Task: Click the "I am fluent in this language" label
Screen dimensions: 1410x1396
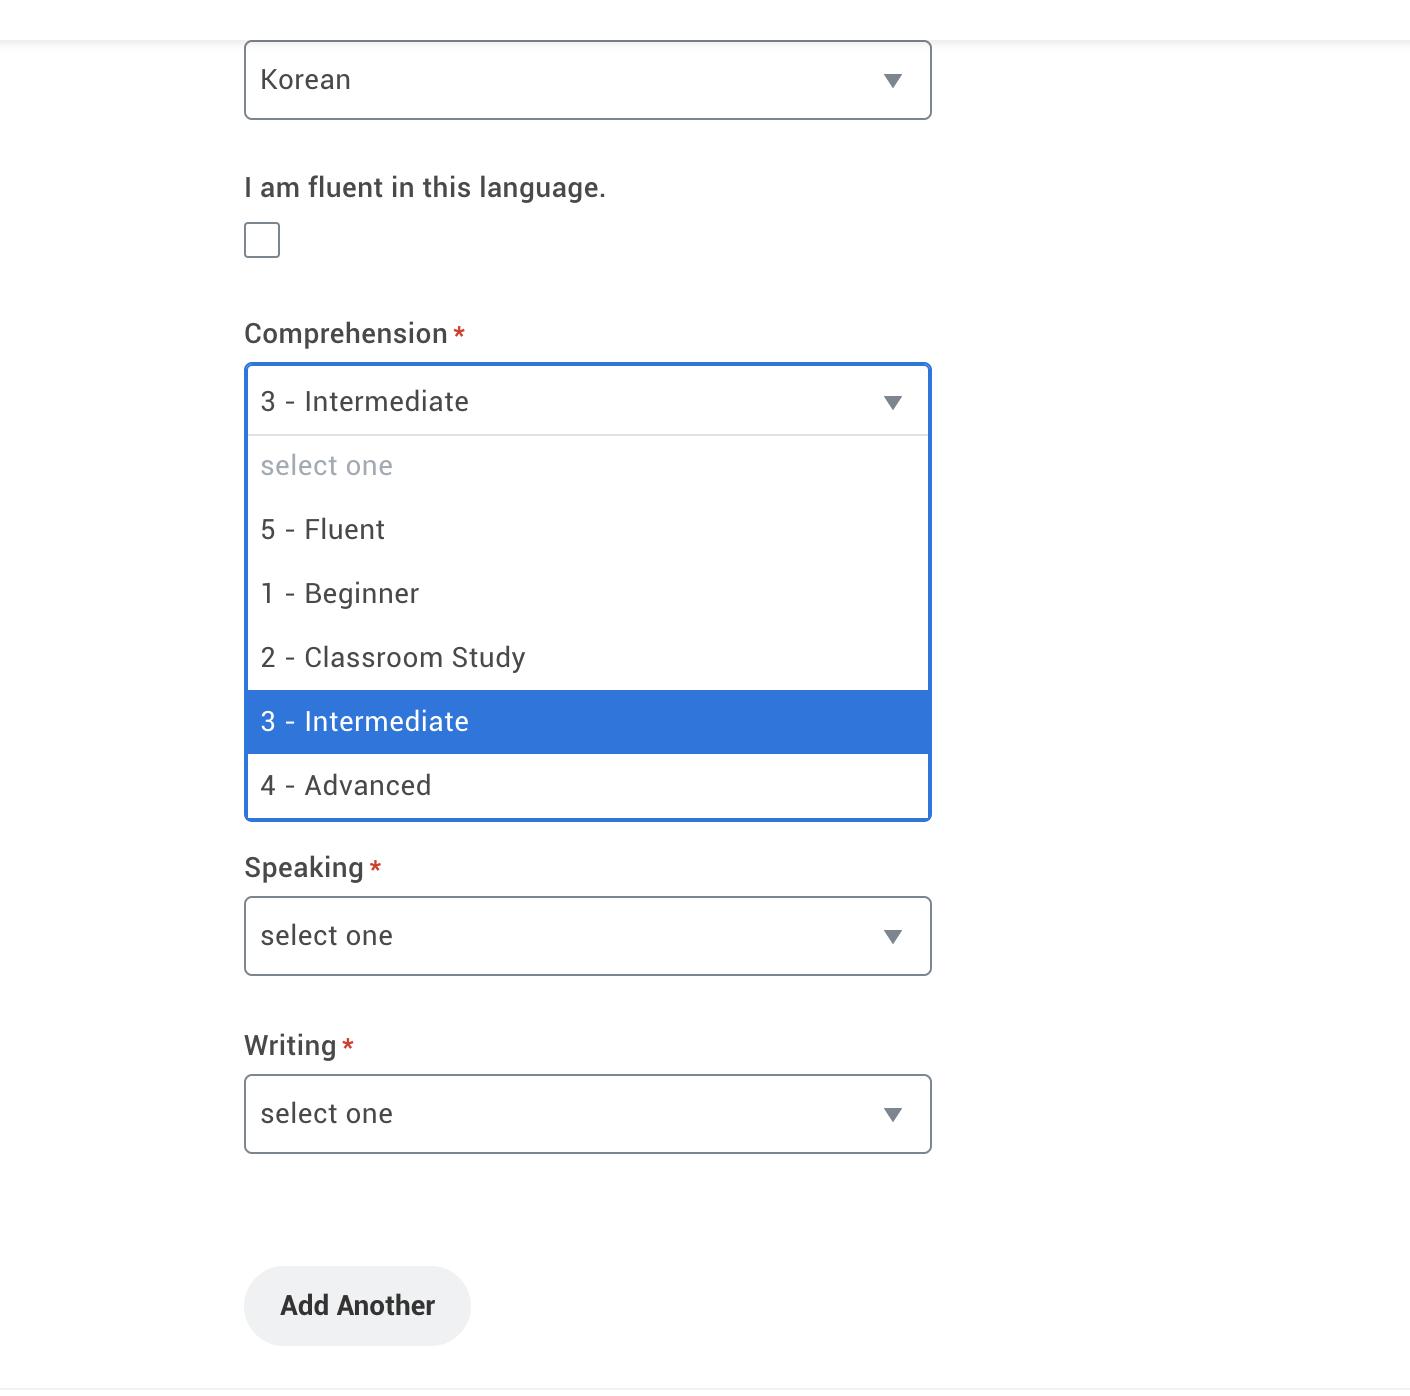Action: point(424,188)
